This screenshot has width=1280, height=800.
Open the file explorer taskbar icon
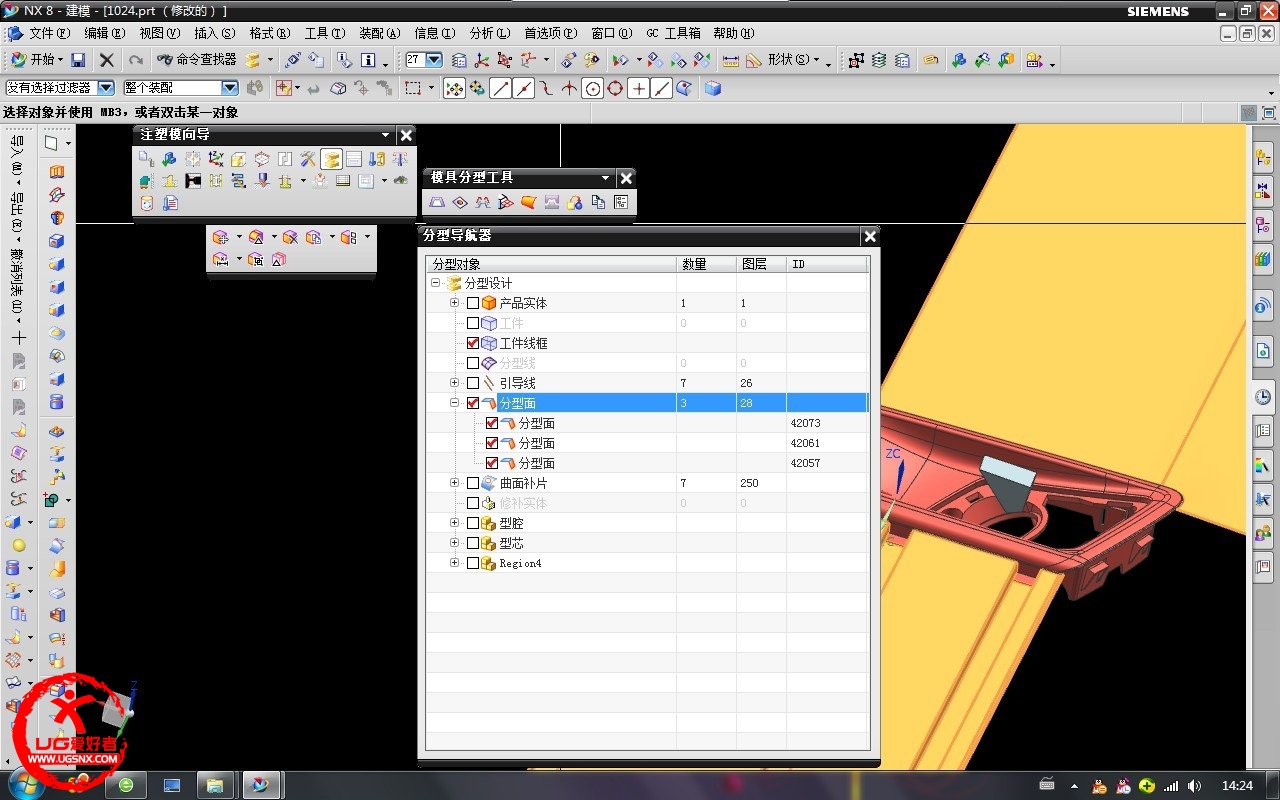pyautogui.click(x=215, y=785)
